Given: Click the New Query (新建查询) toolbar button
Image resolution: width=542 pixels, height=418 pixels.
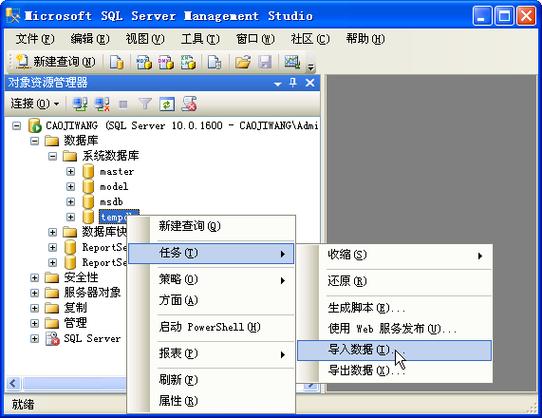Looking at the screenshot, I should pos(56,62).
